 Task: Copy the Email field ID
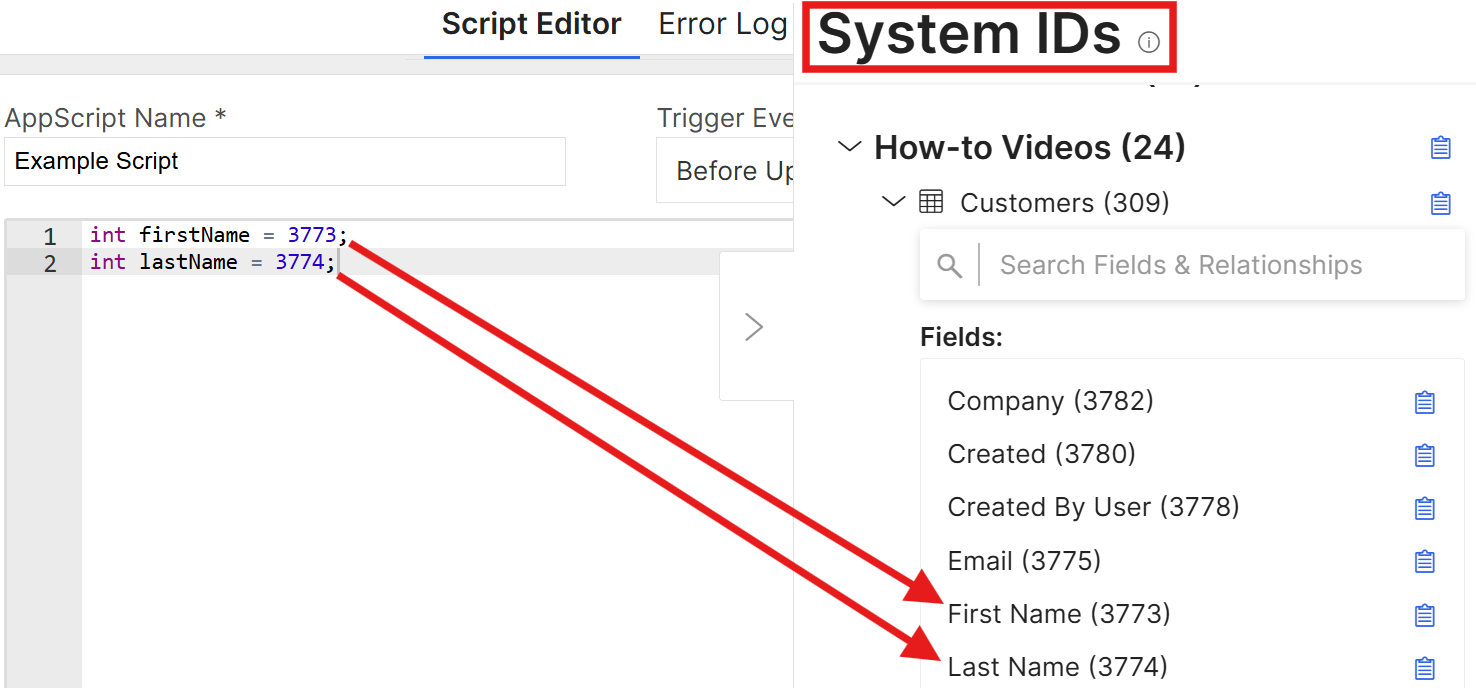pyautogui.click(x=1425, y=561)
